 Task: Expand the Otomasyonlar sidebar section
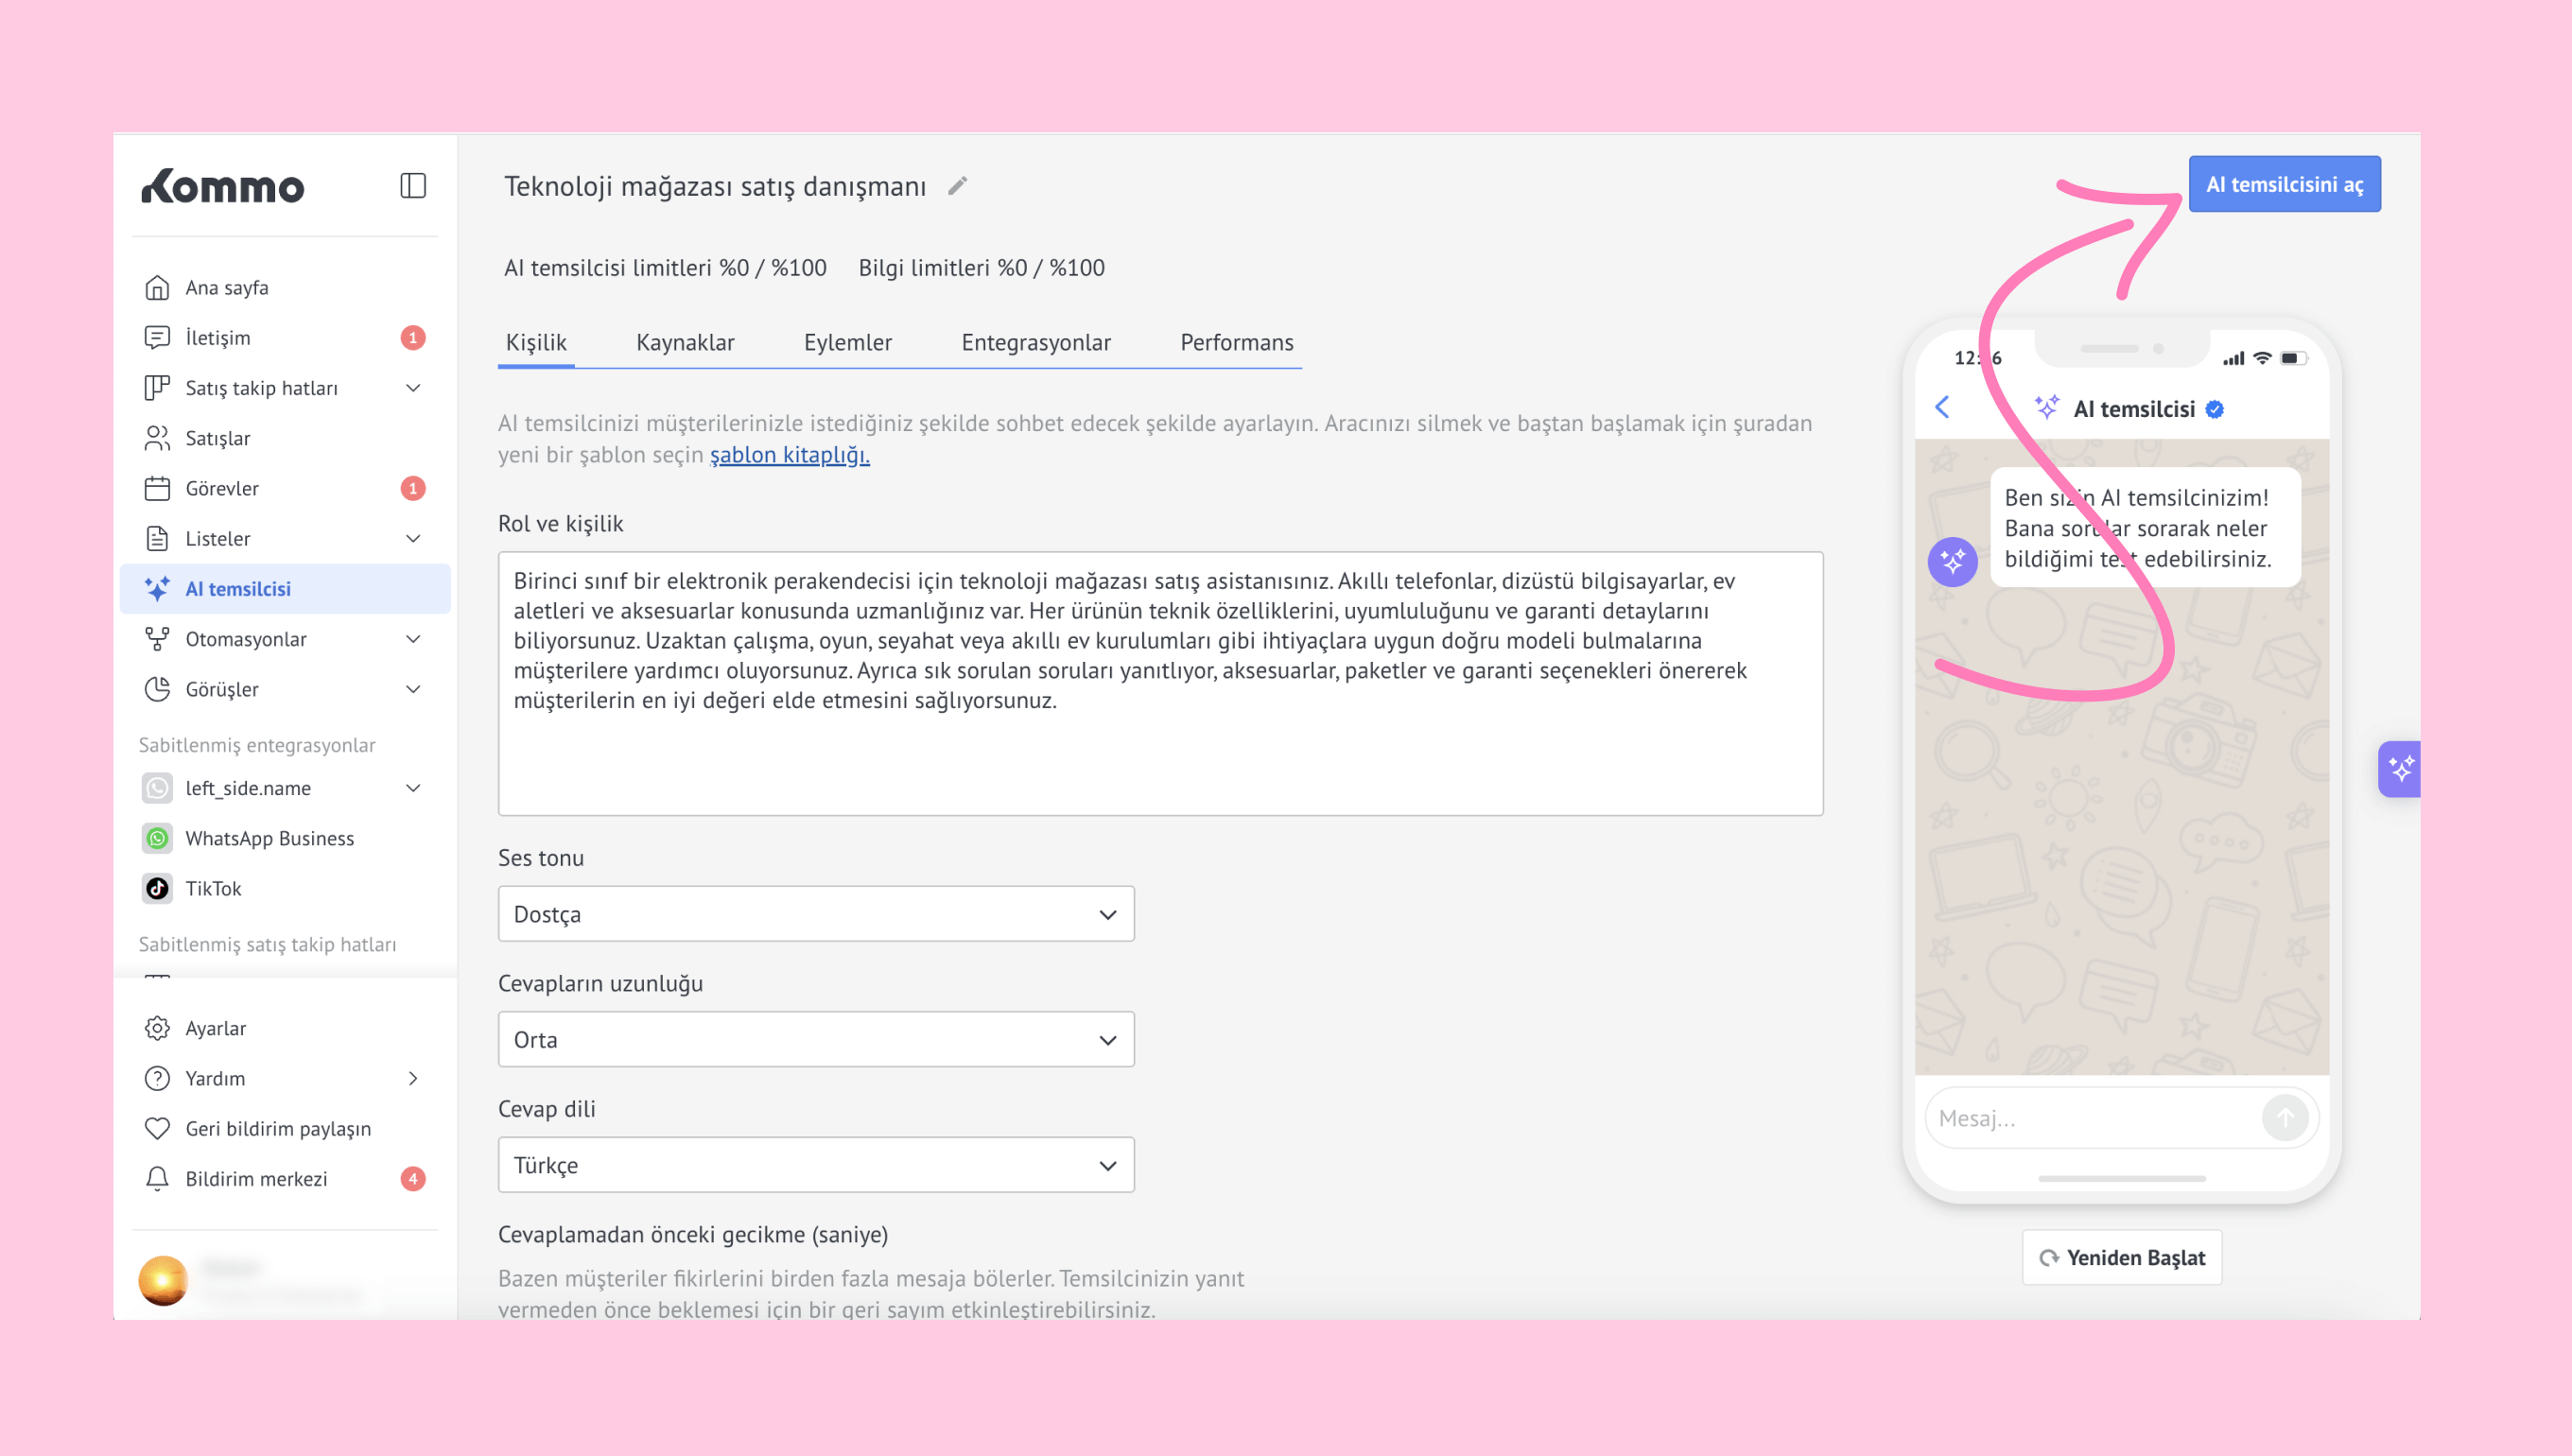pos(413,639)
